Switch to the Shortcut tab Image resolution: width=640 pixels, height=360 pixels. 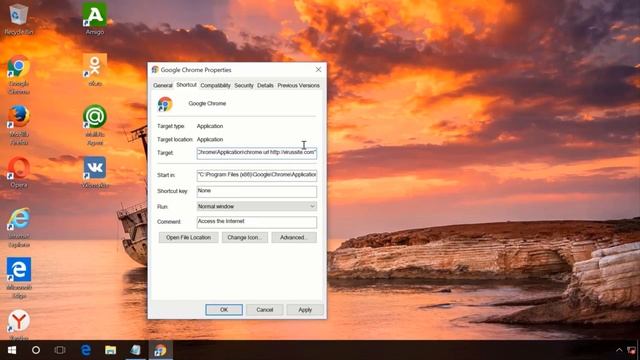(x=186, y=85)
